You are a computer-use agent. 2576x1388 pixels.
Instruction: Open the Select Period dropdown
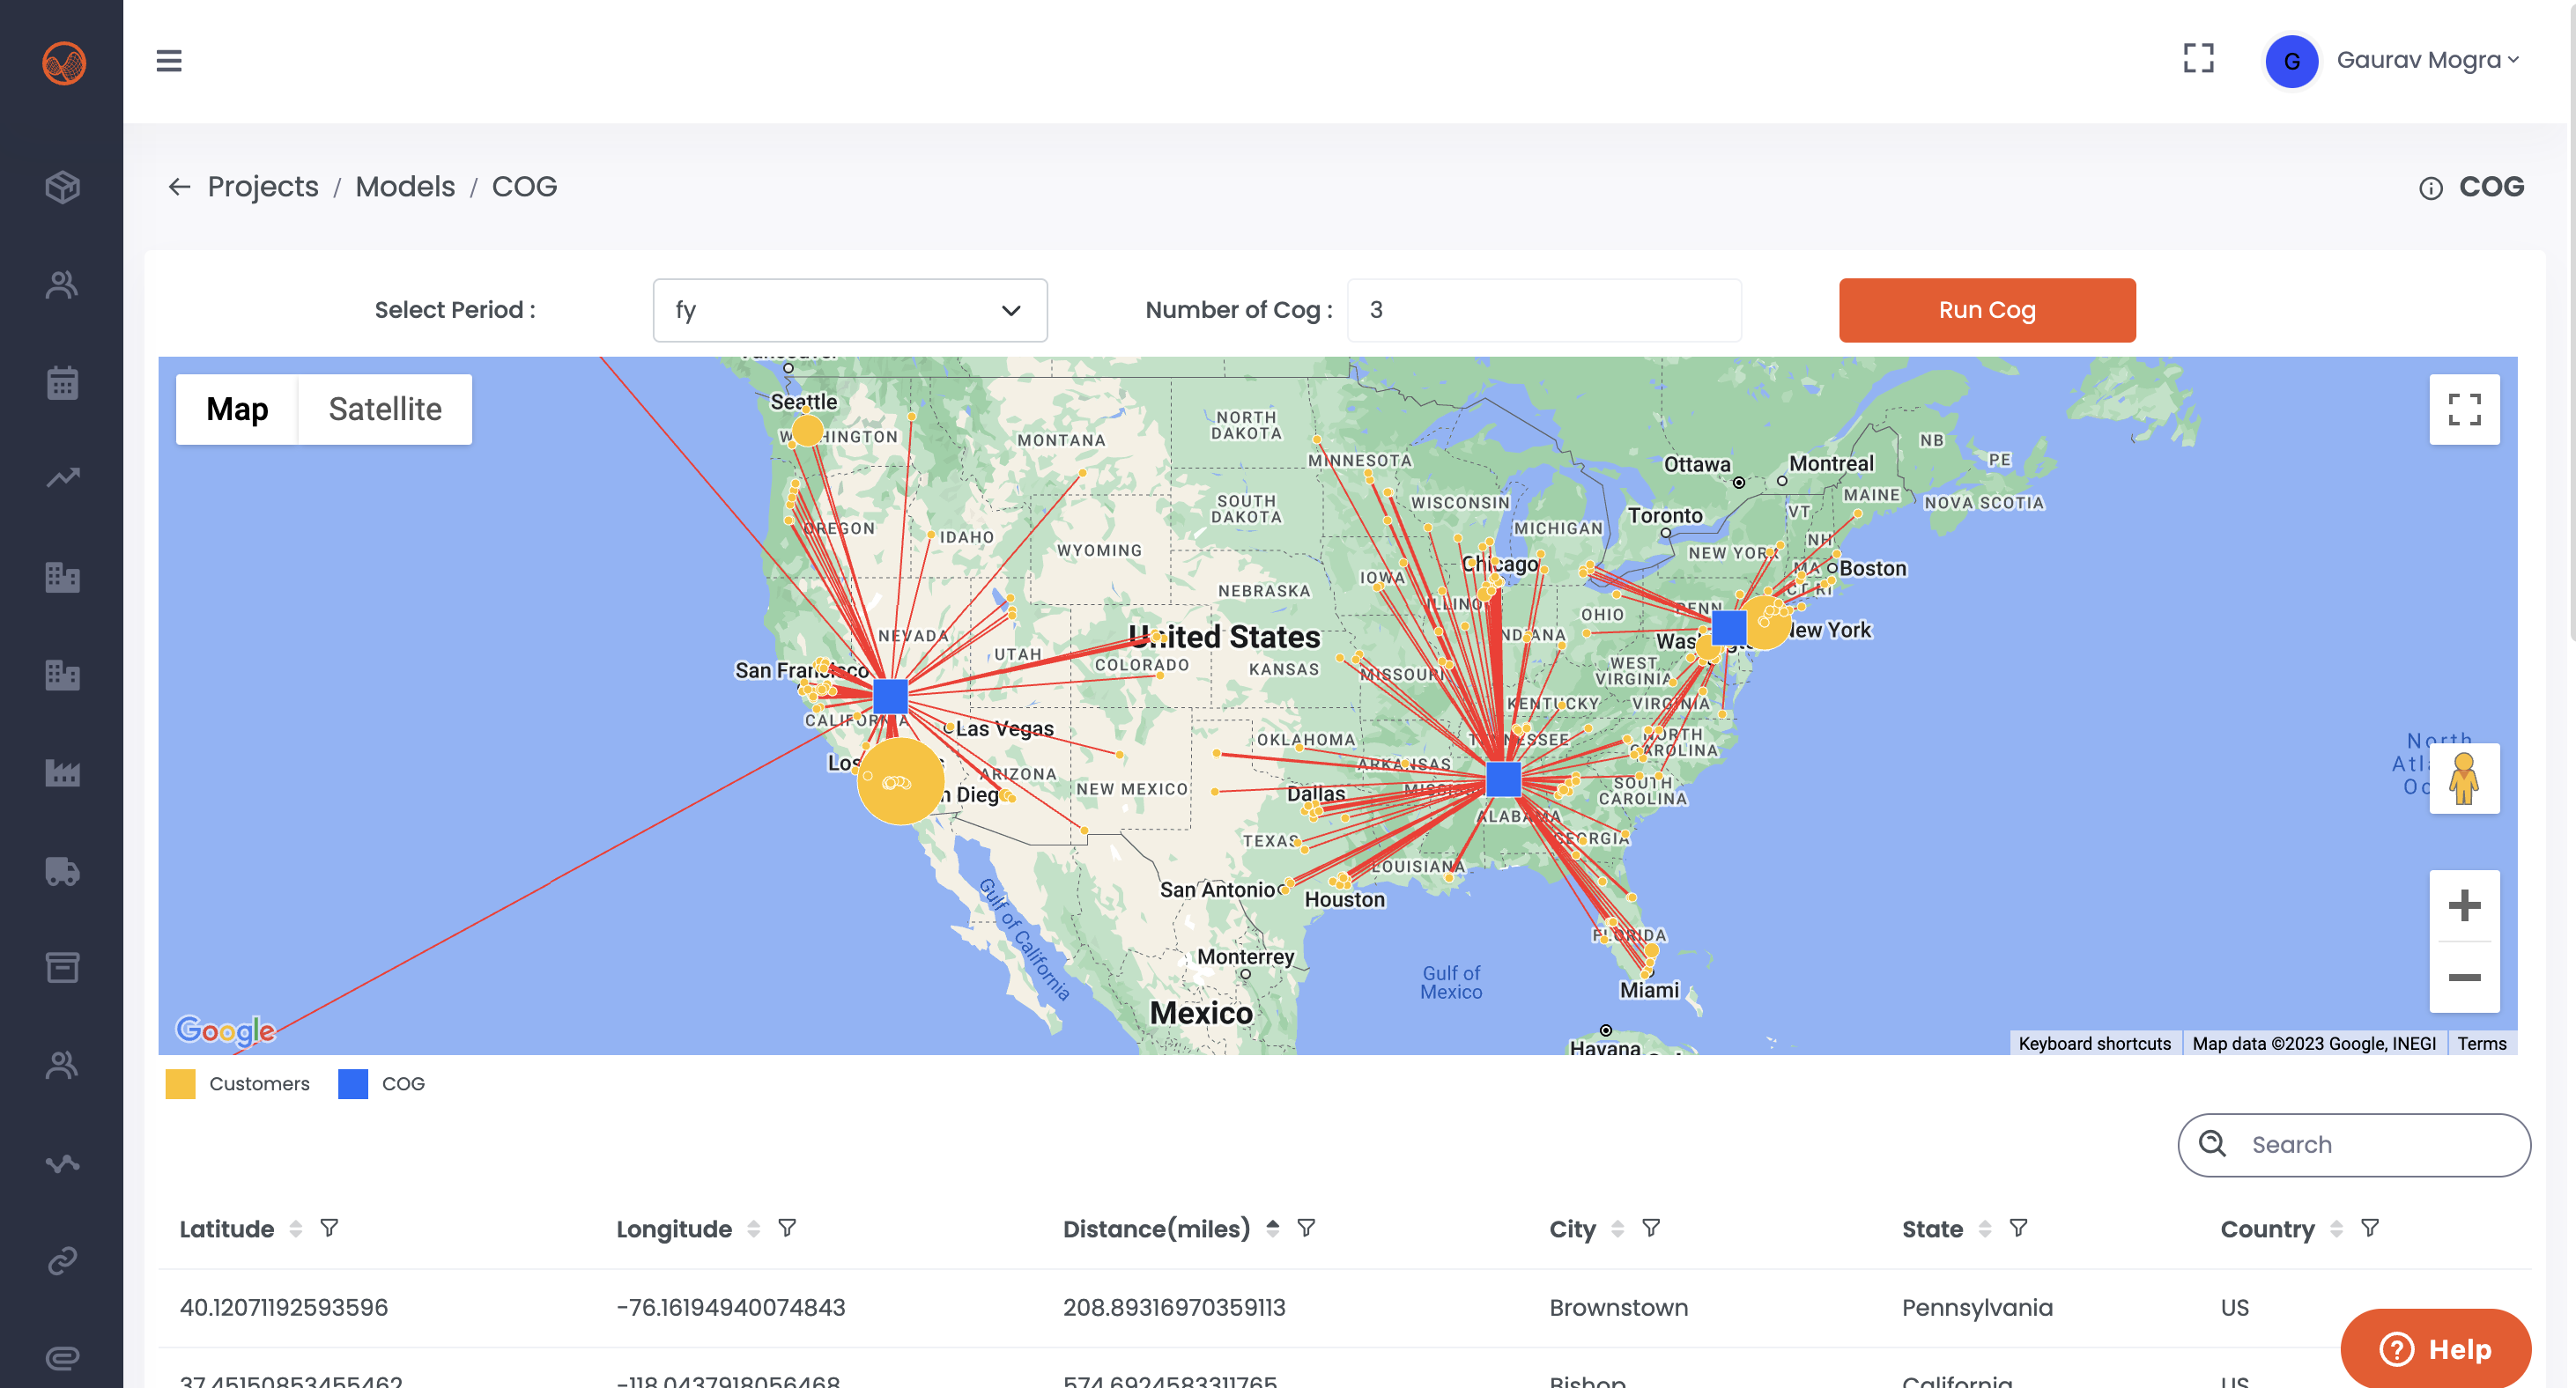(x=849, y=310)
